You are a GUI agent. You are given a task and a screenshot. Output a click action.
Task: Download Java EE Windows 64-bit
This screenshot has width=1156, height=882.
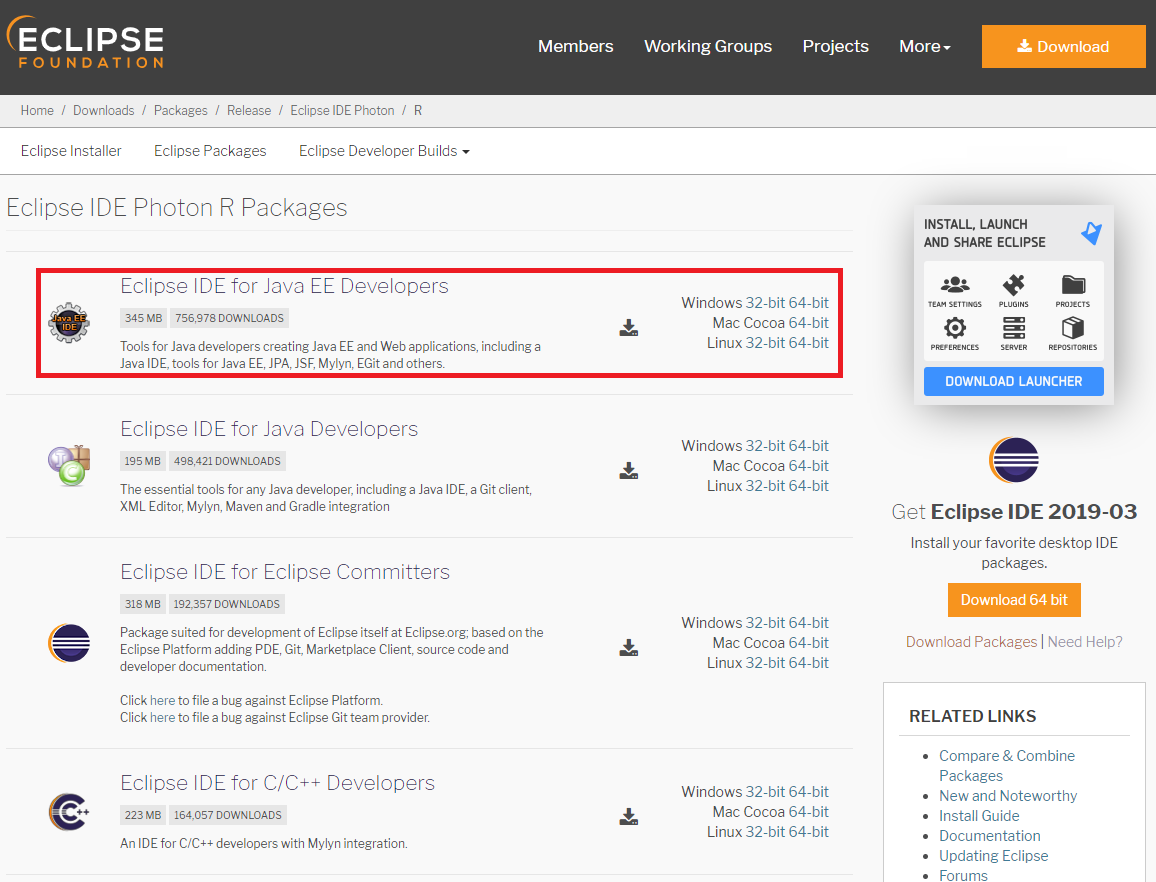tap(809, 303)
